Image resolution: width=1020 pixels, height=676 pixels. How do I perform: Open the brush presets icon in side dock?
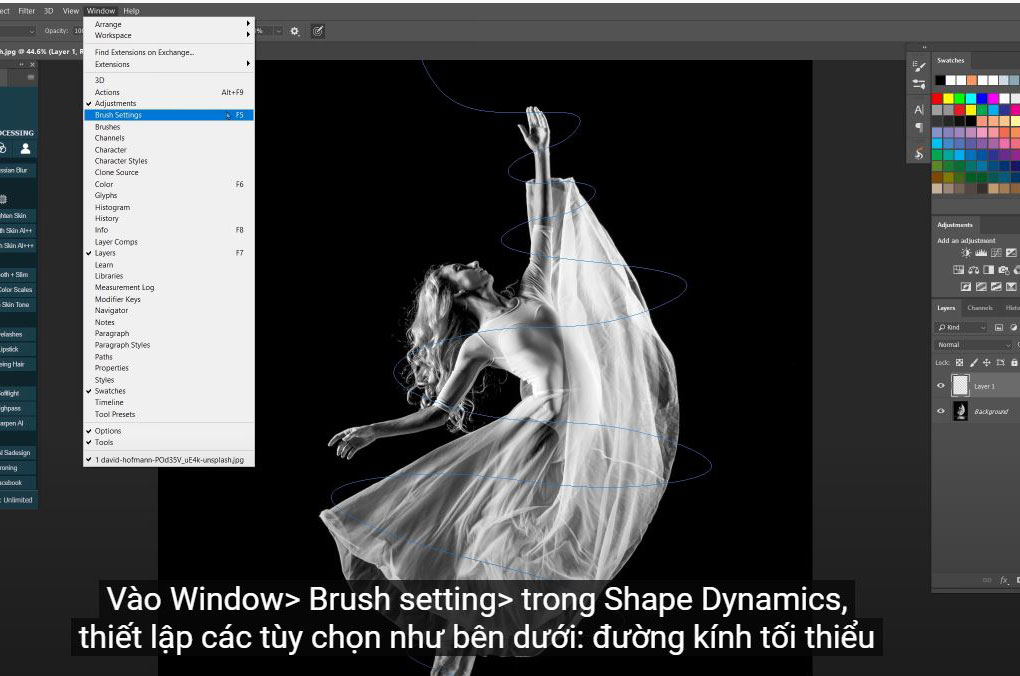[x=919, y=65]
